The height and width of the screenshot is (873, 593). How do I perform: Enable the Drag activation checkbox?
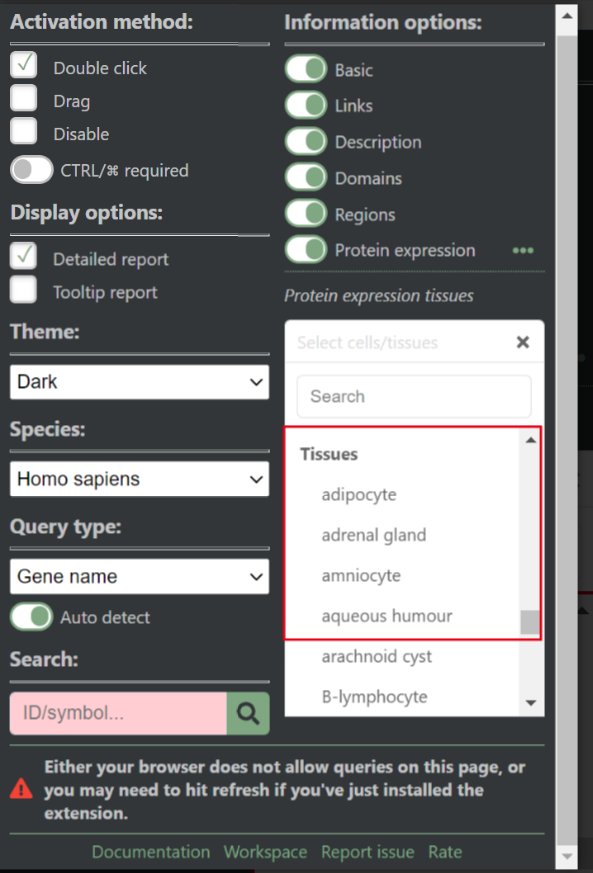tap(23, 98)
